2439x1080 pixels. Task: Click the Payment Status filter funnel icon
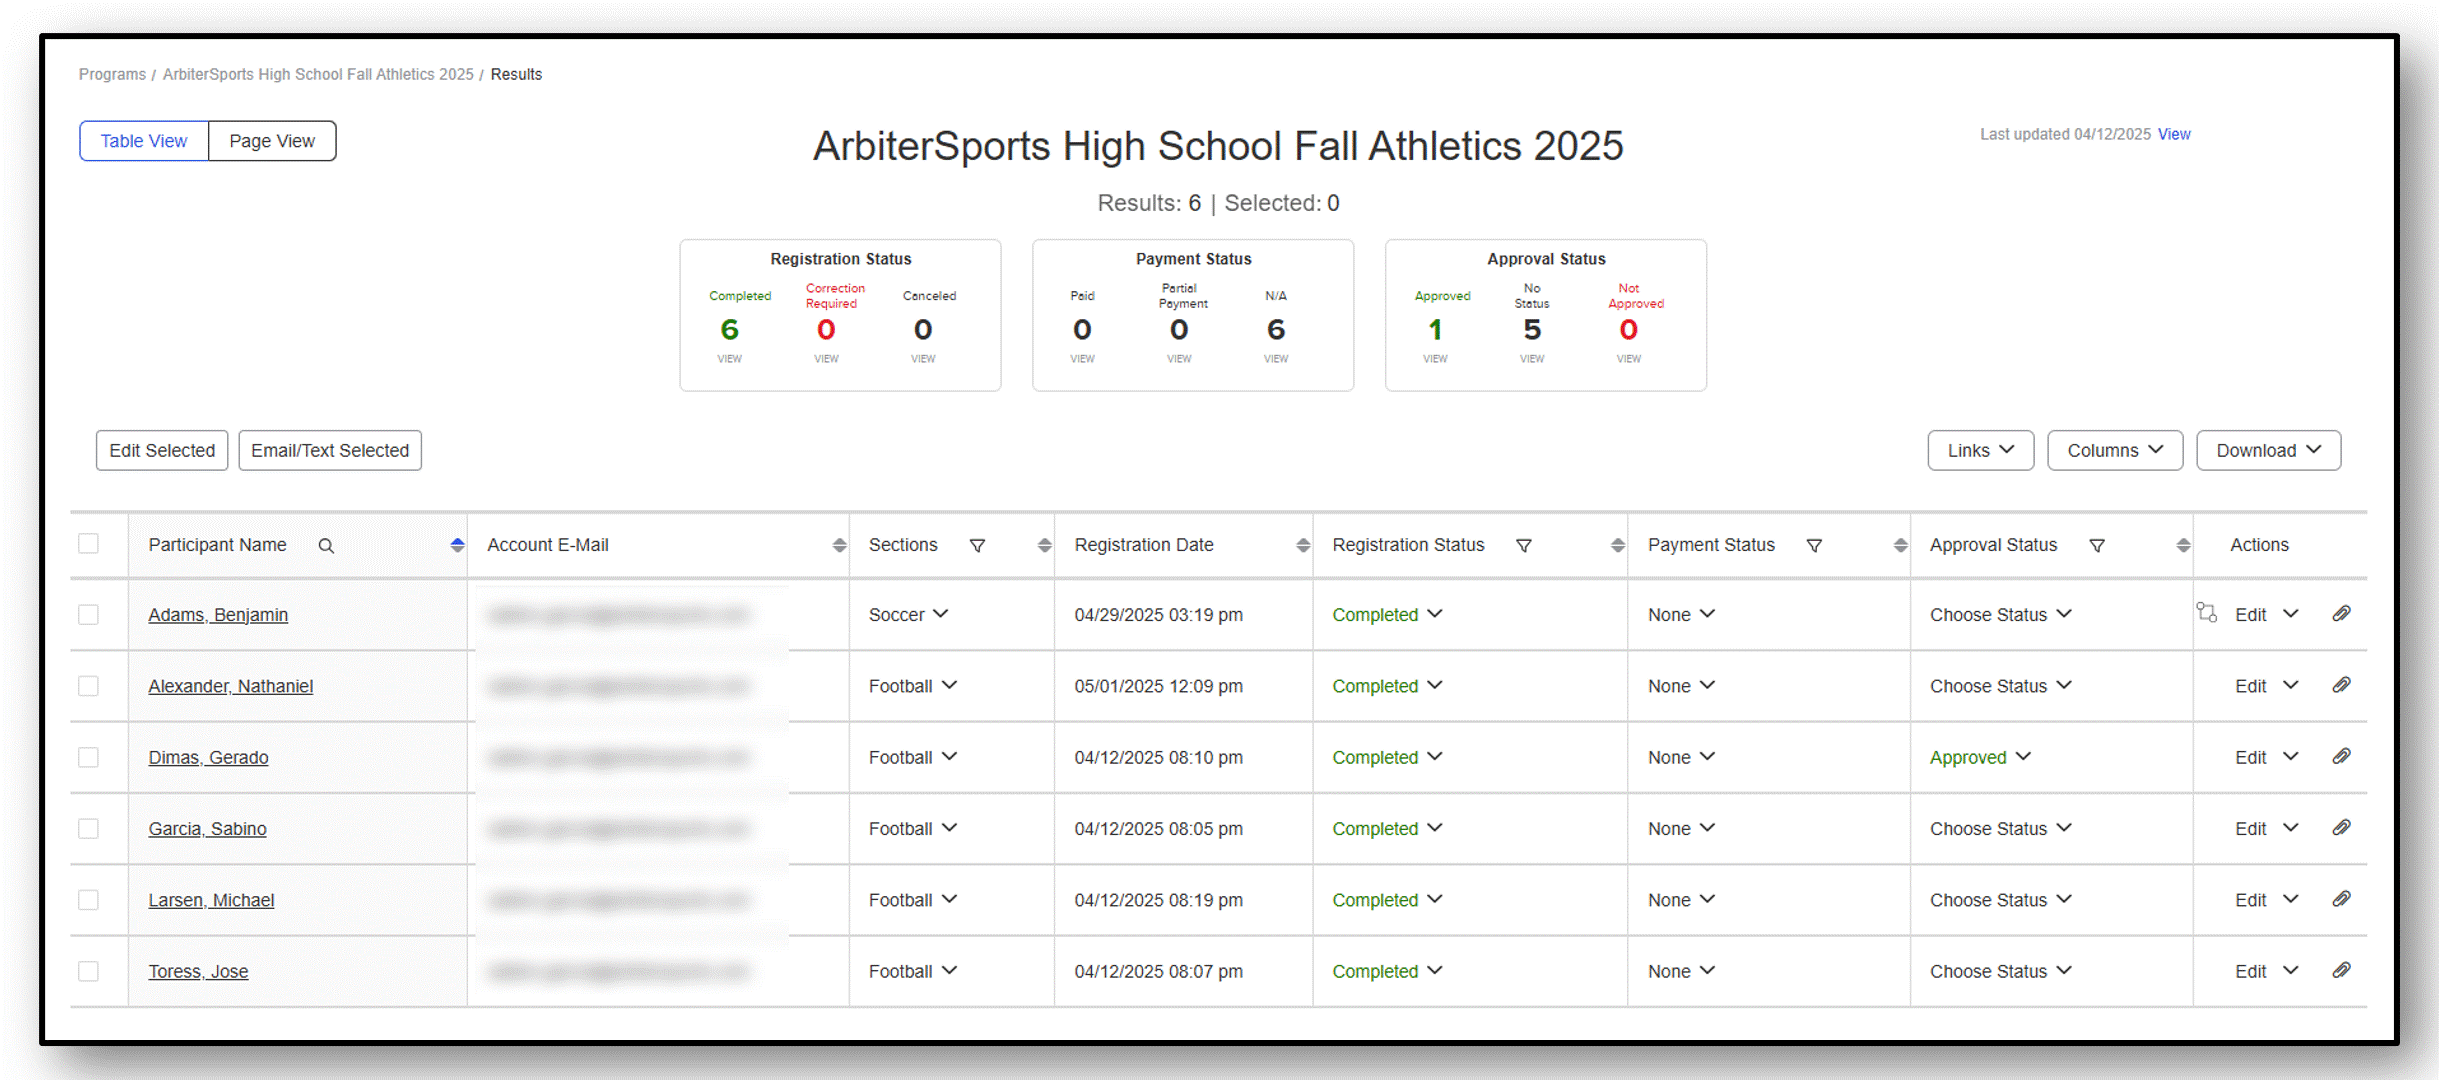1813,546
